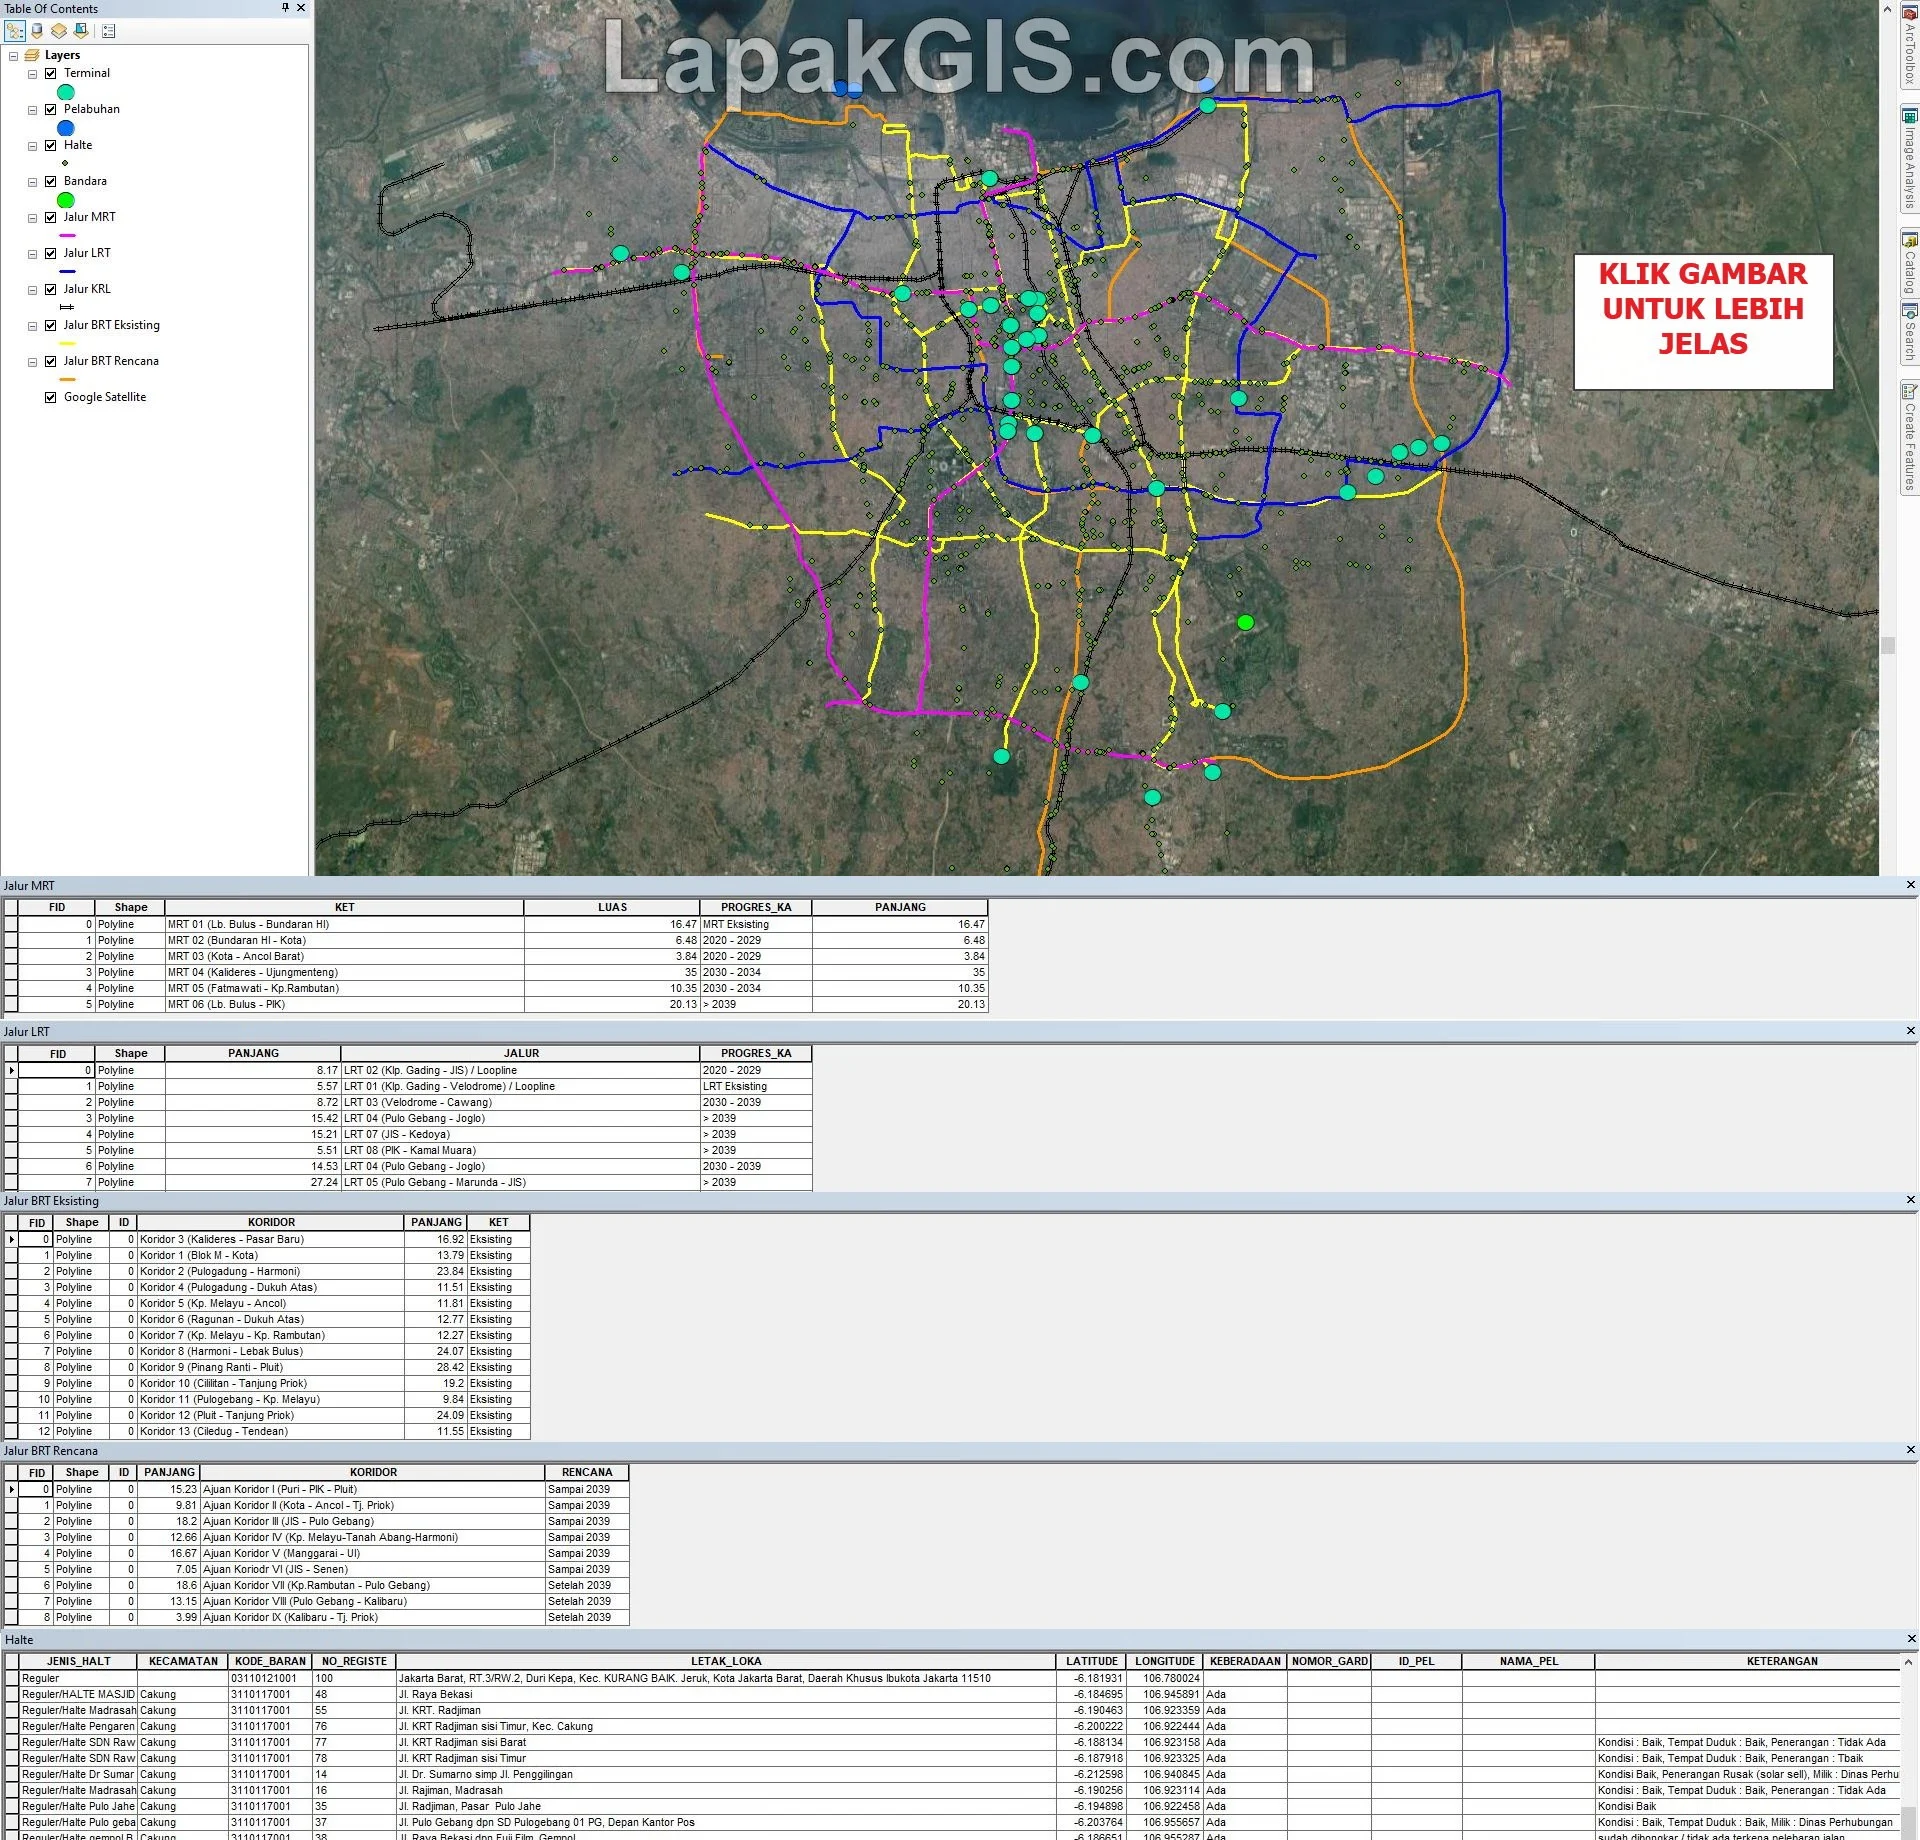Click the Halte layer small point symbol
The width and height of the screenshot is (1920, 1840).
(x=66, y=163)
